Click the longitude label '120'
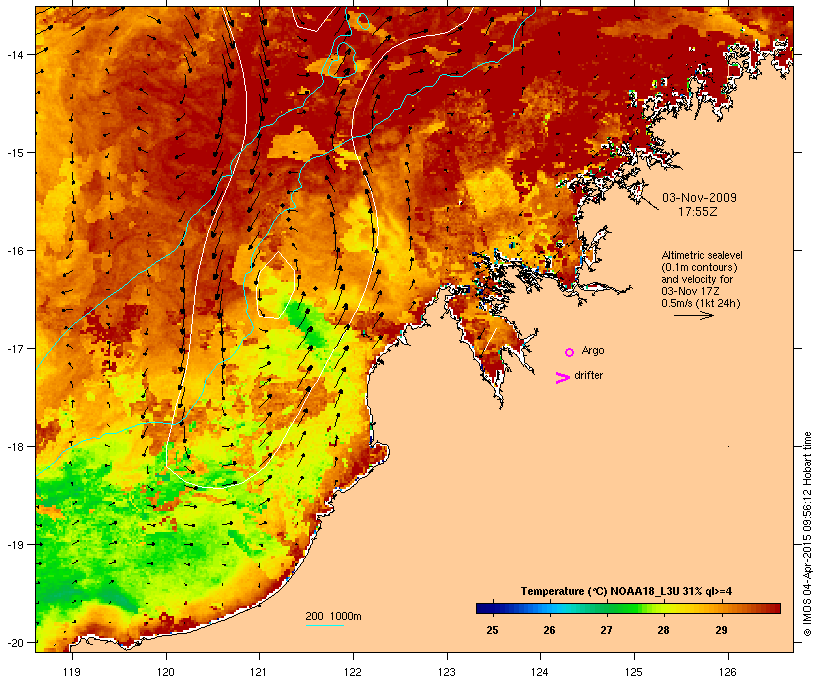 click(166, 672)
